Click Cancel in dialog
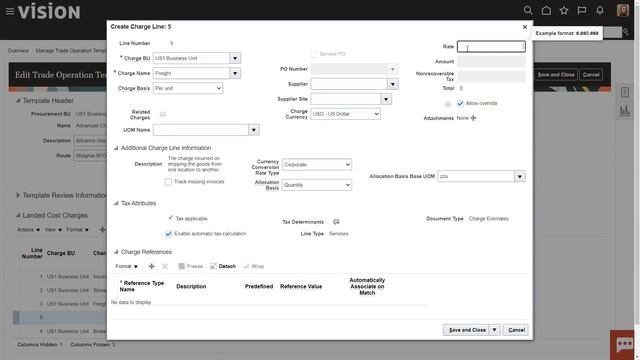The width and height of the screenshot is (640, 360). tap(516, 330)
